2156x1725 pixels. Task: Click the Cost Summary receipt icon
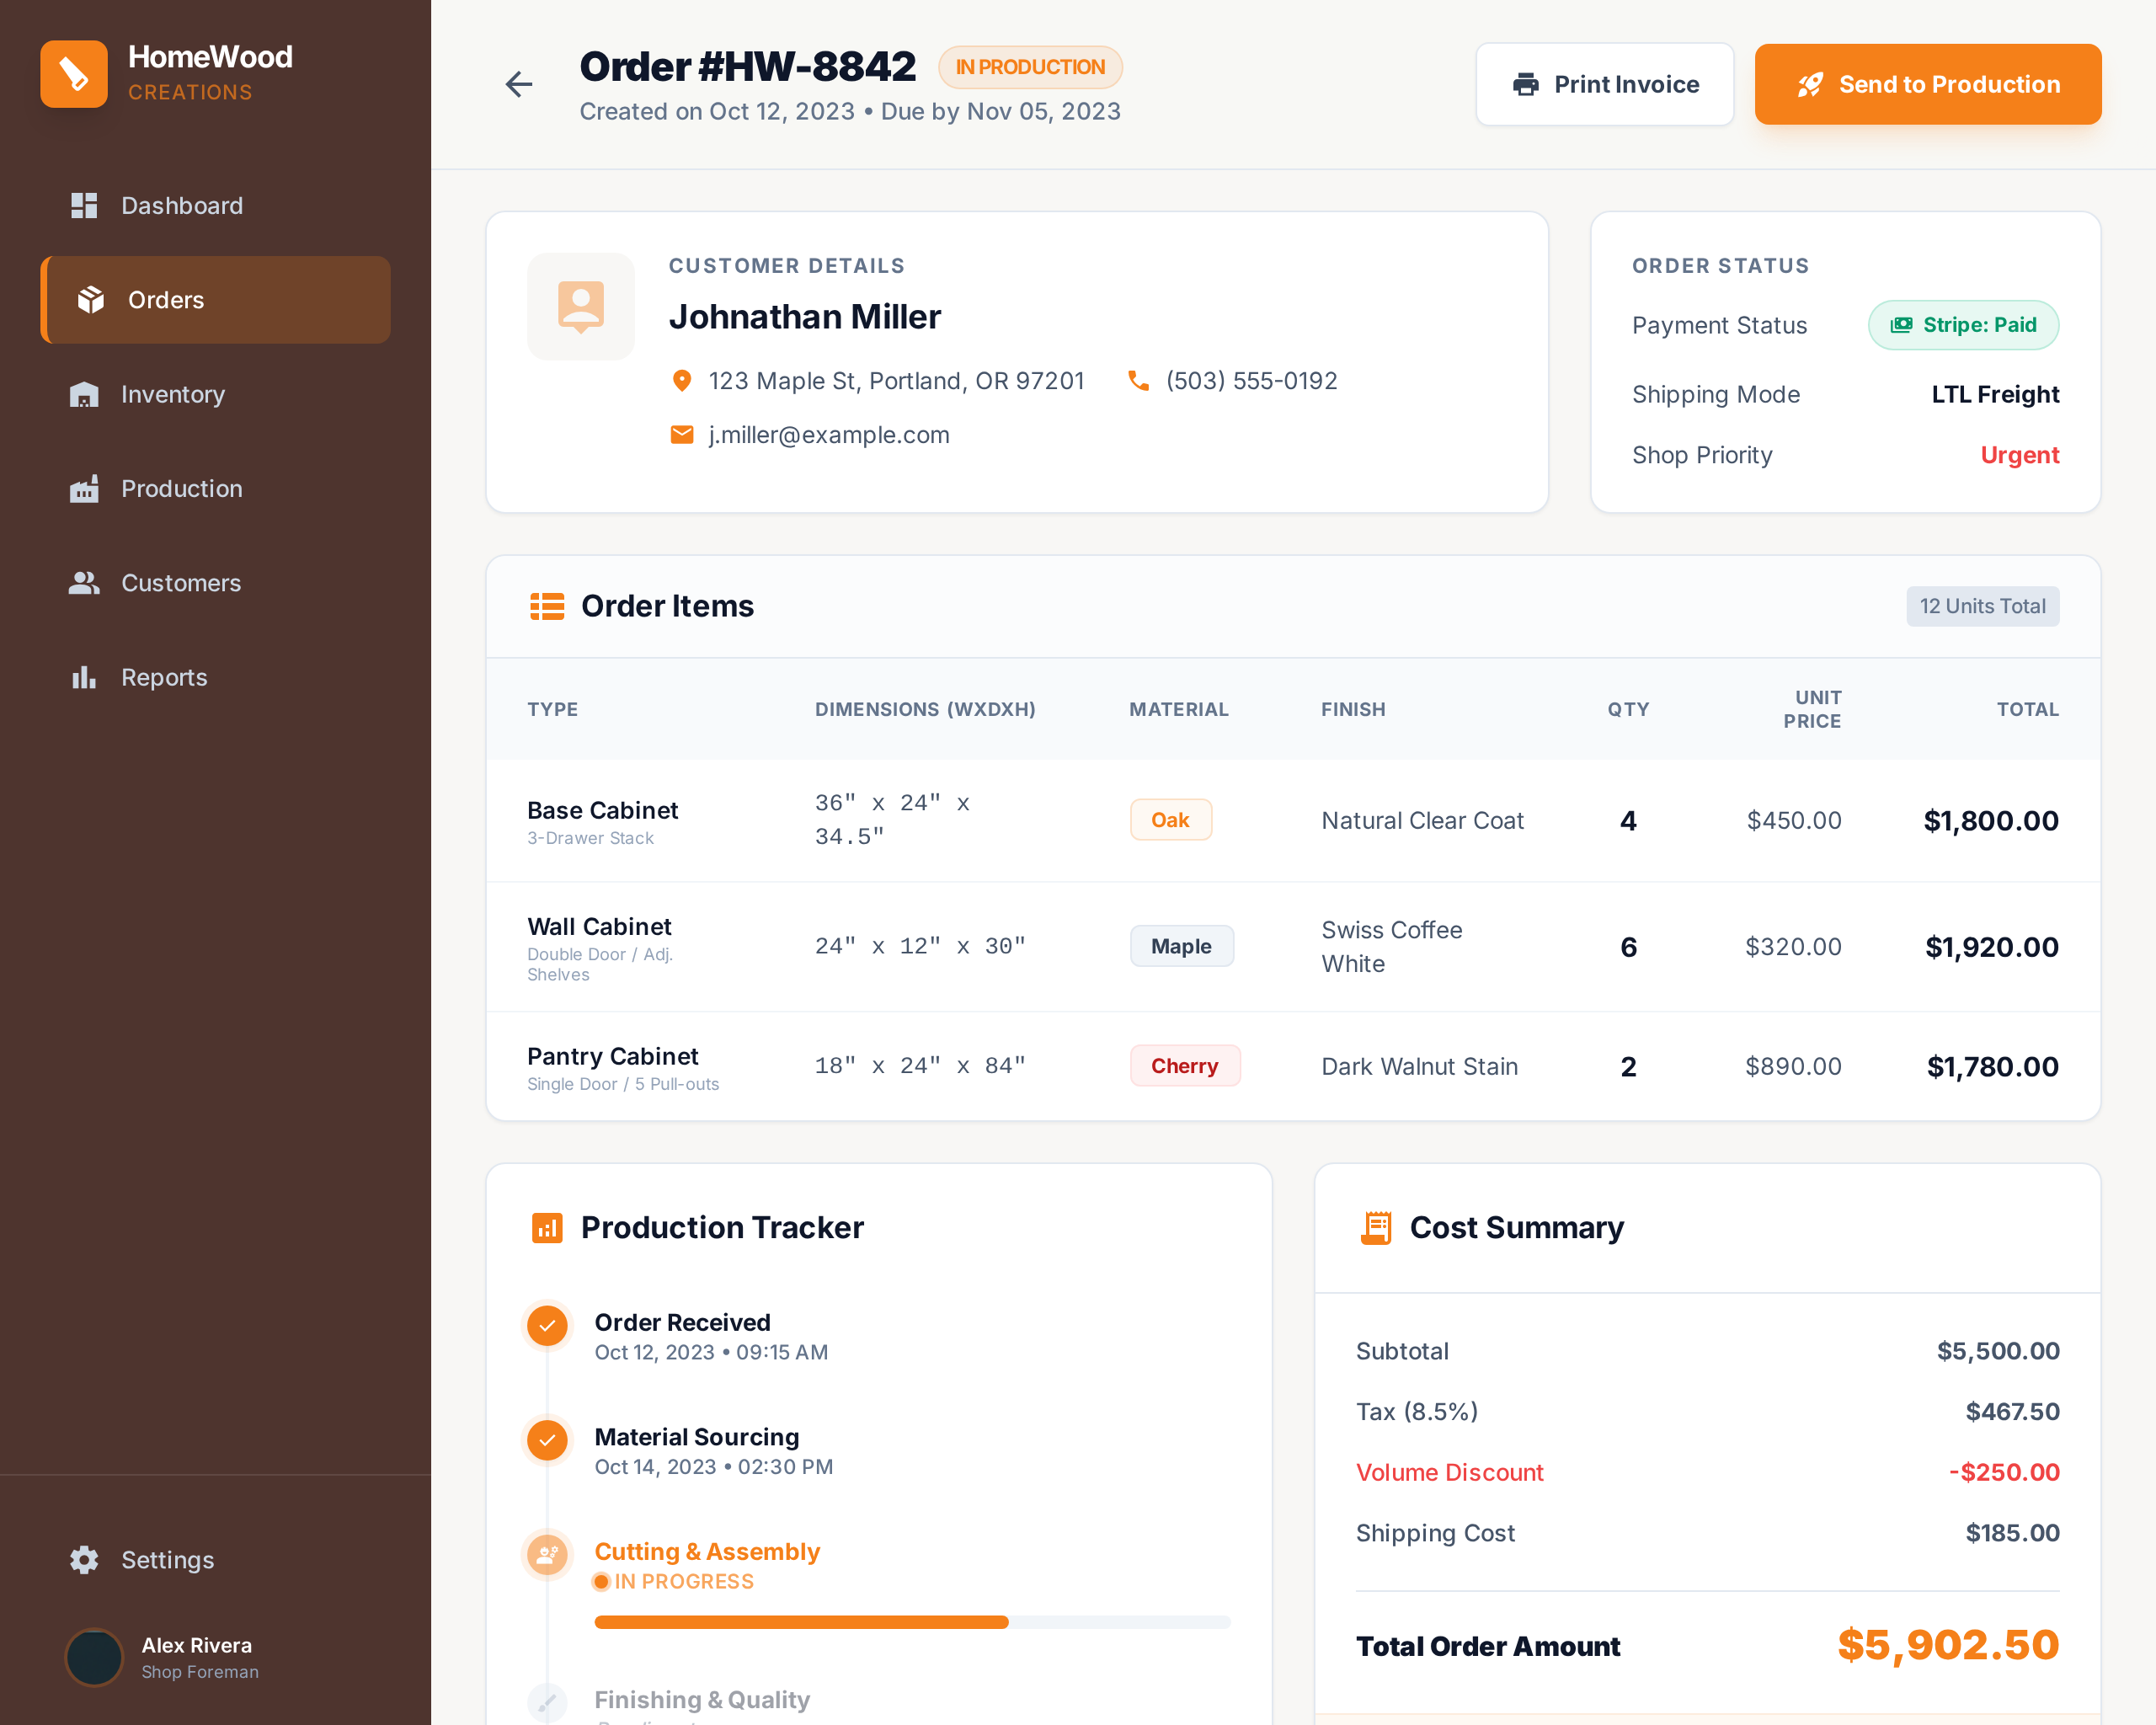pos(1376,1227)
